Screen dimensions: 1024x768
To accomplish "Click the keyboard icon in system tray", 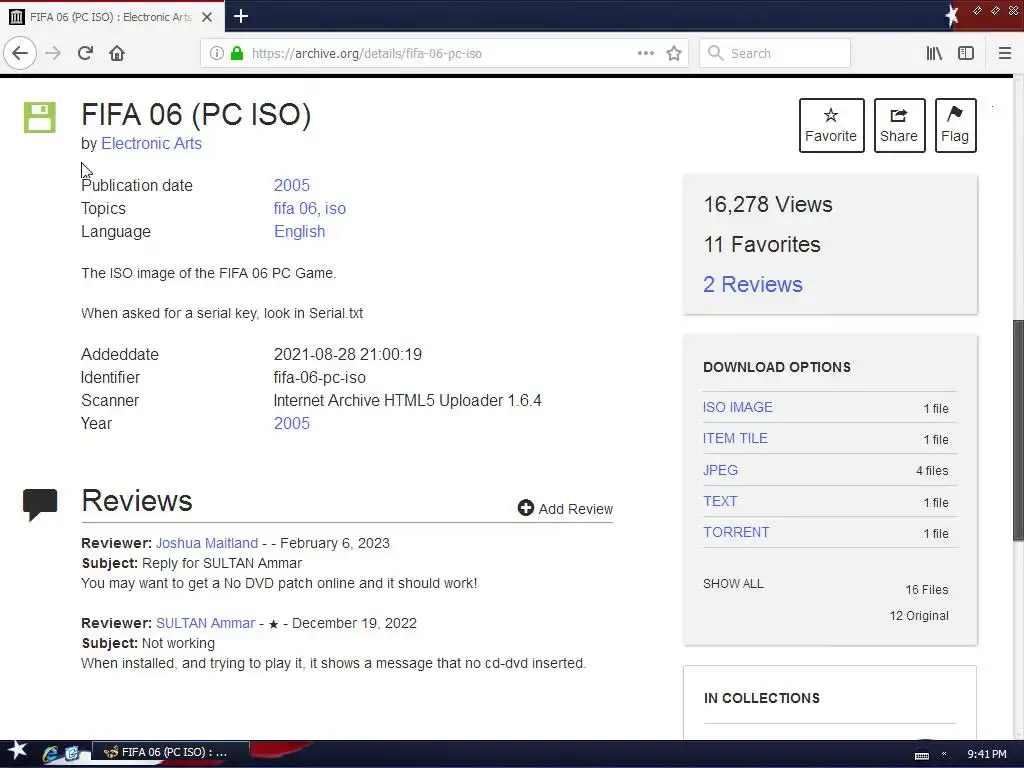I will pyautogui.click(x=921, y=754).
